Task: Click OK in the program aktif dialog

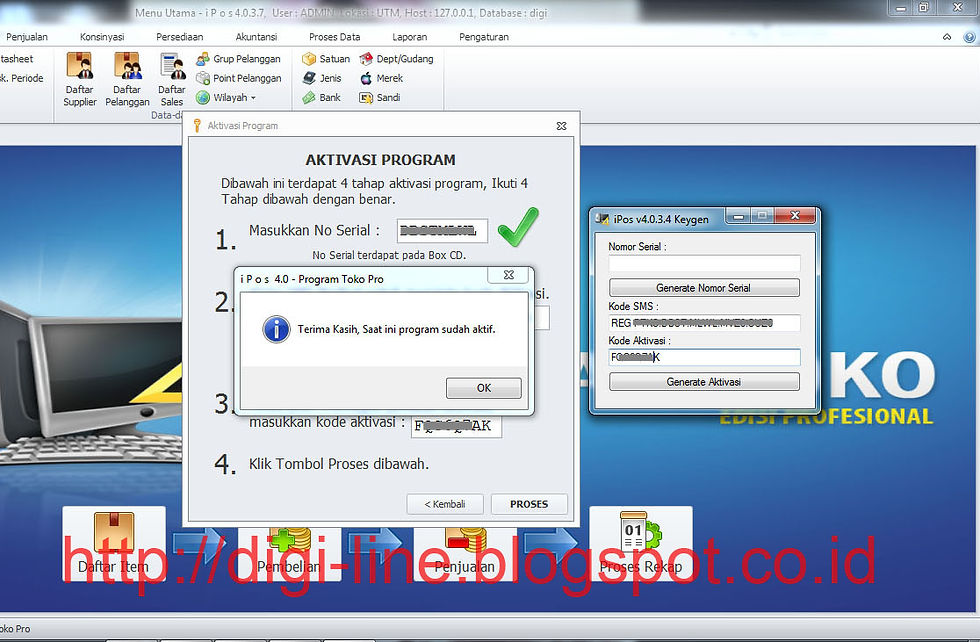Action: [x=484, y=388]
